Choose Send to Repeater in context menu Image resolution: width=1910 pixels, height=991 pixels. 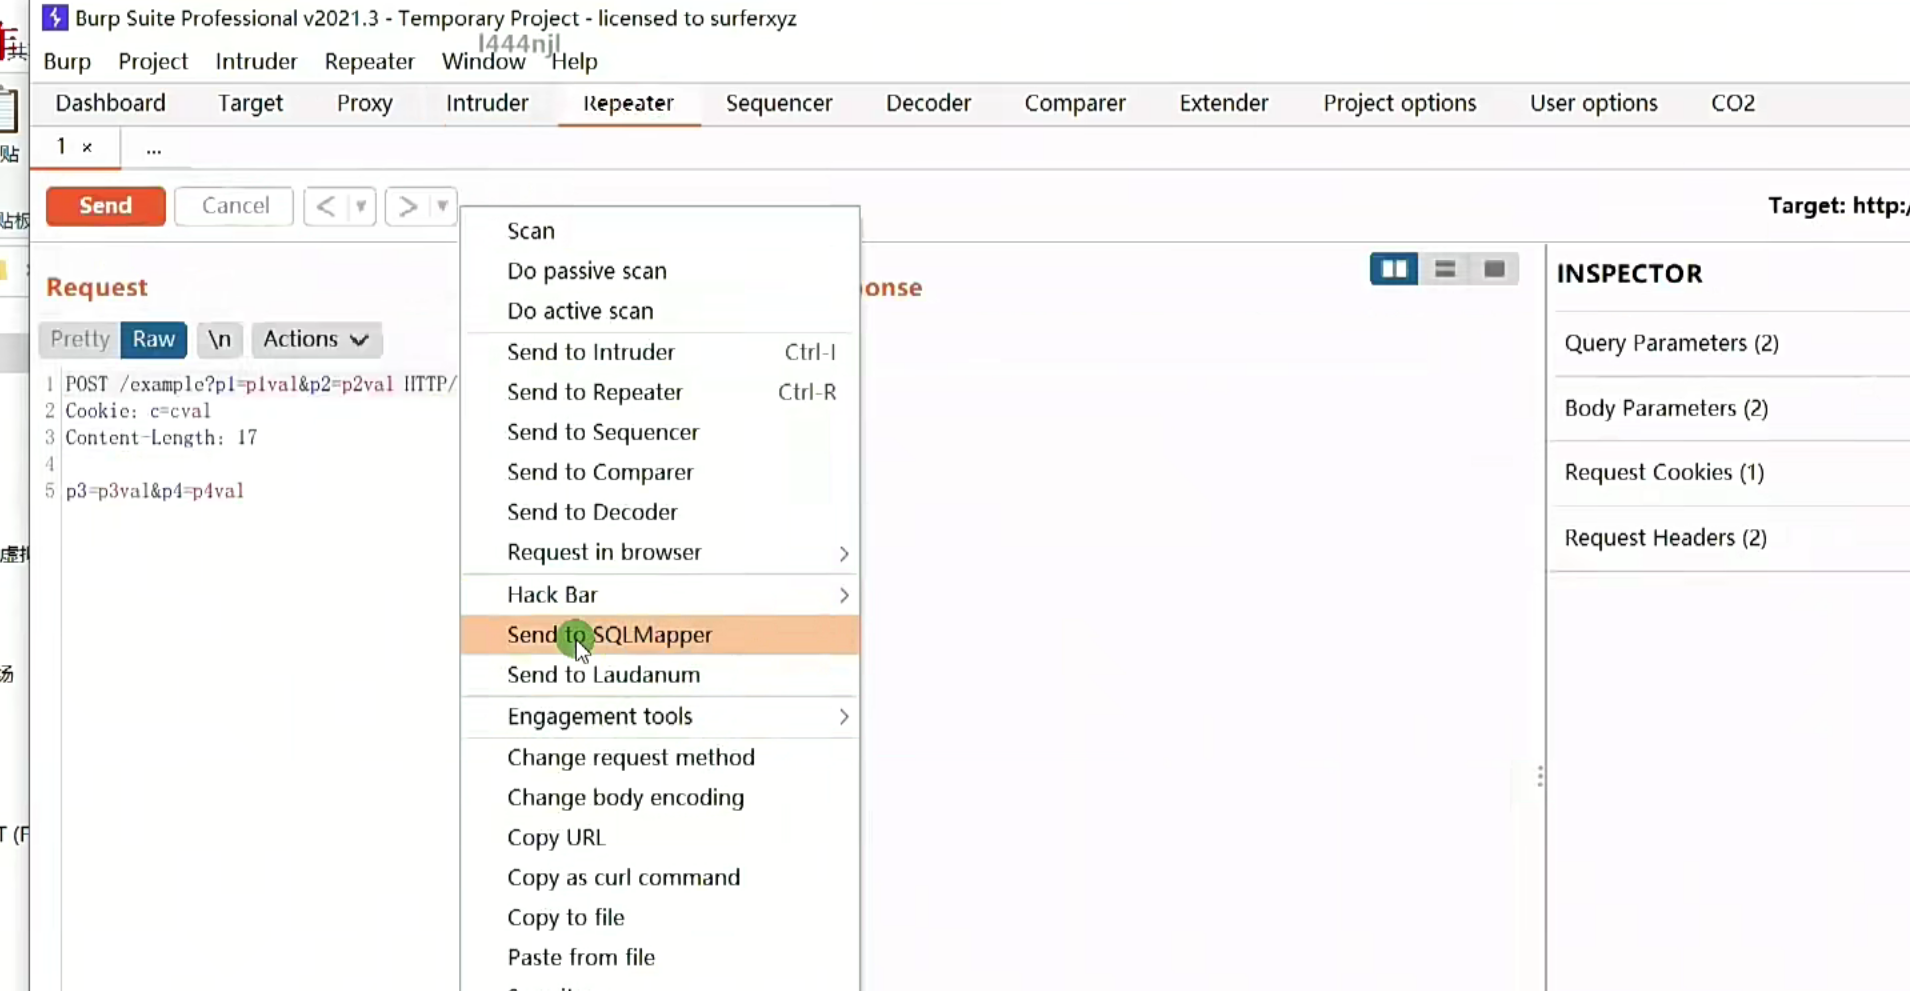(660, 392)
